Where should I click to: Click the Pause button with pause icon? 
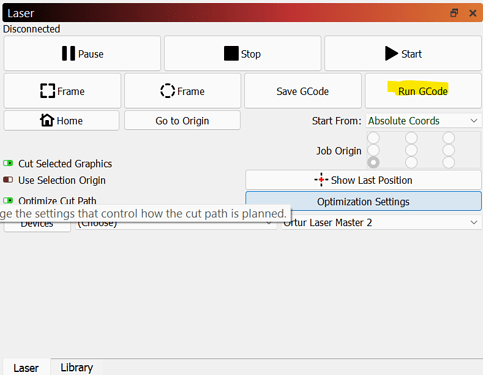click(82, 53)
